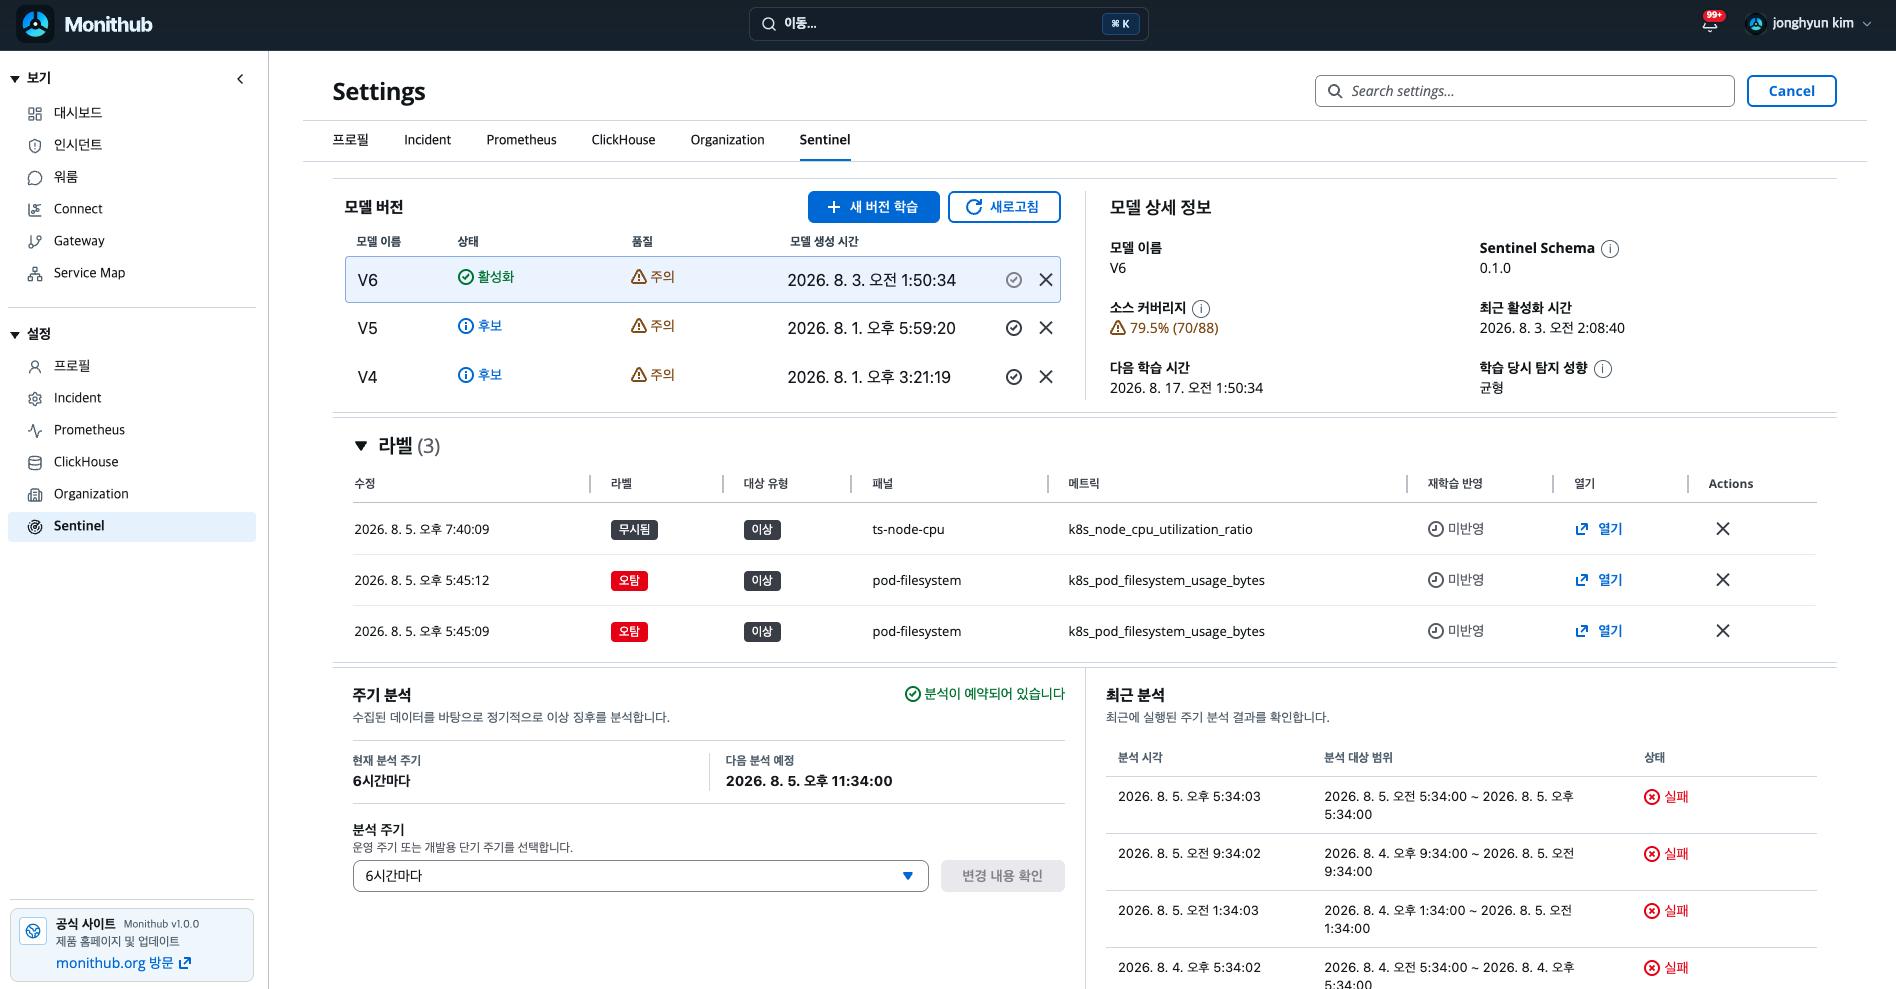Open the 분석 주기 6시간마다 dropdown
The image size is (1896, 989).
tap(640, 876)
